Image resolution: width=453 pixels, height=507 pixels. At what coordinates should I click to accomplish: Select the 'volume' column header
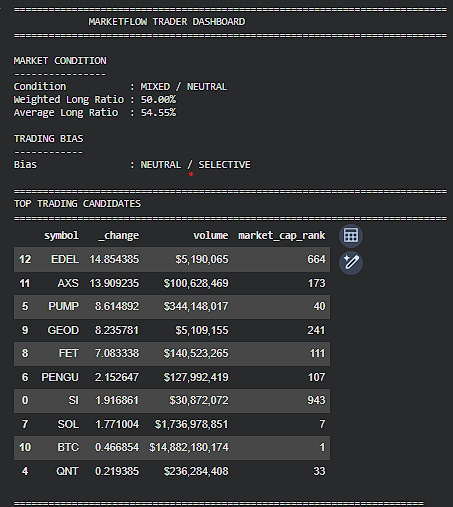click(211, 235)
